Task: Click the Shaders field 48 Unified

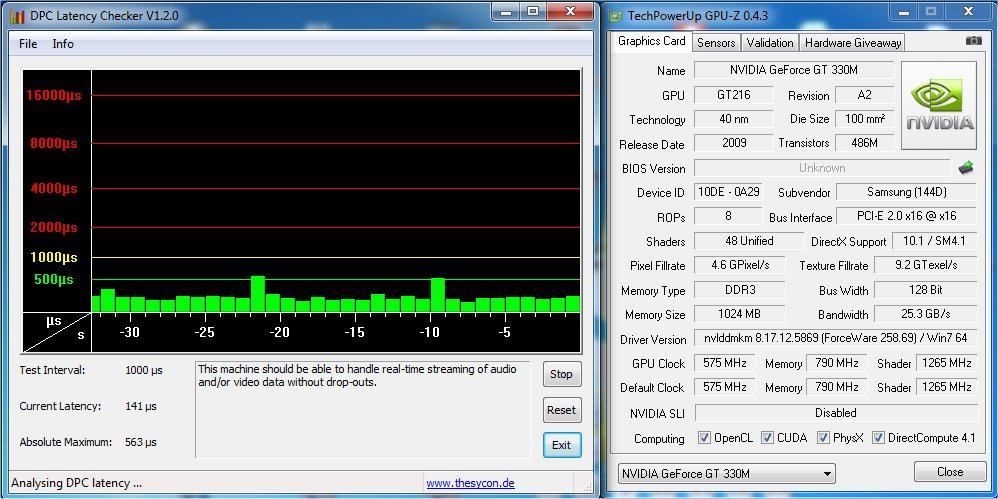Action: click(749, 241)
